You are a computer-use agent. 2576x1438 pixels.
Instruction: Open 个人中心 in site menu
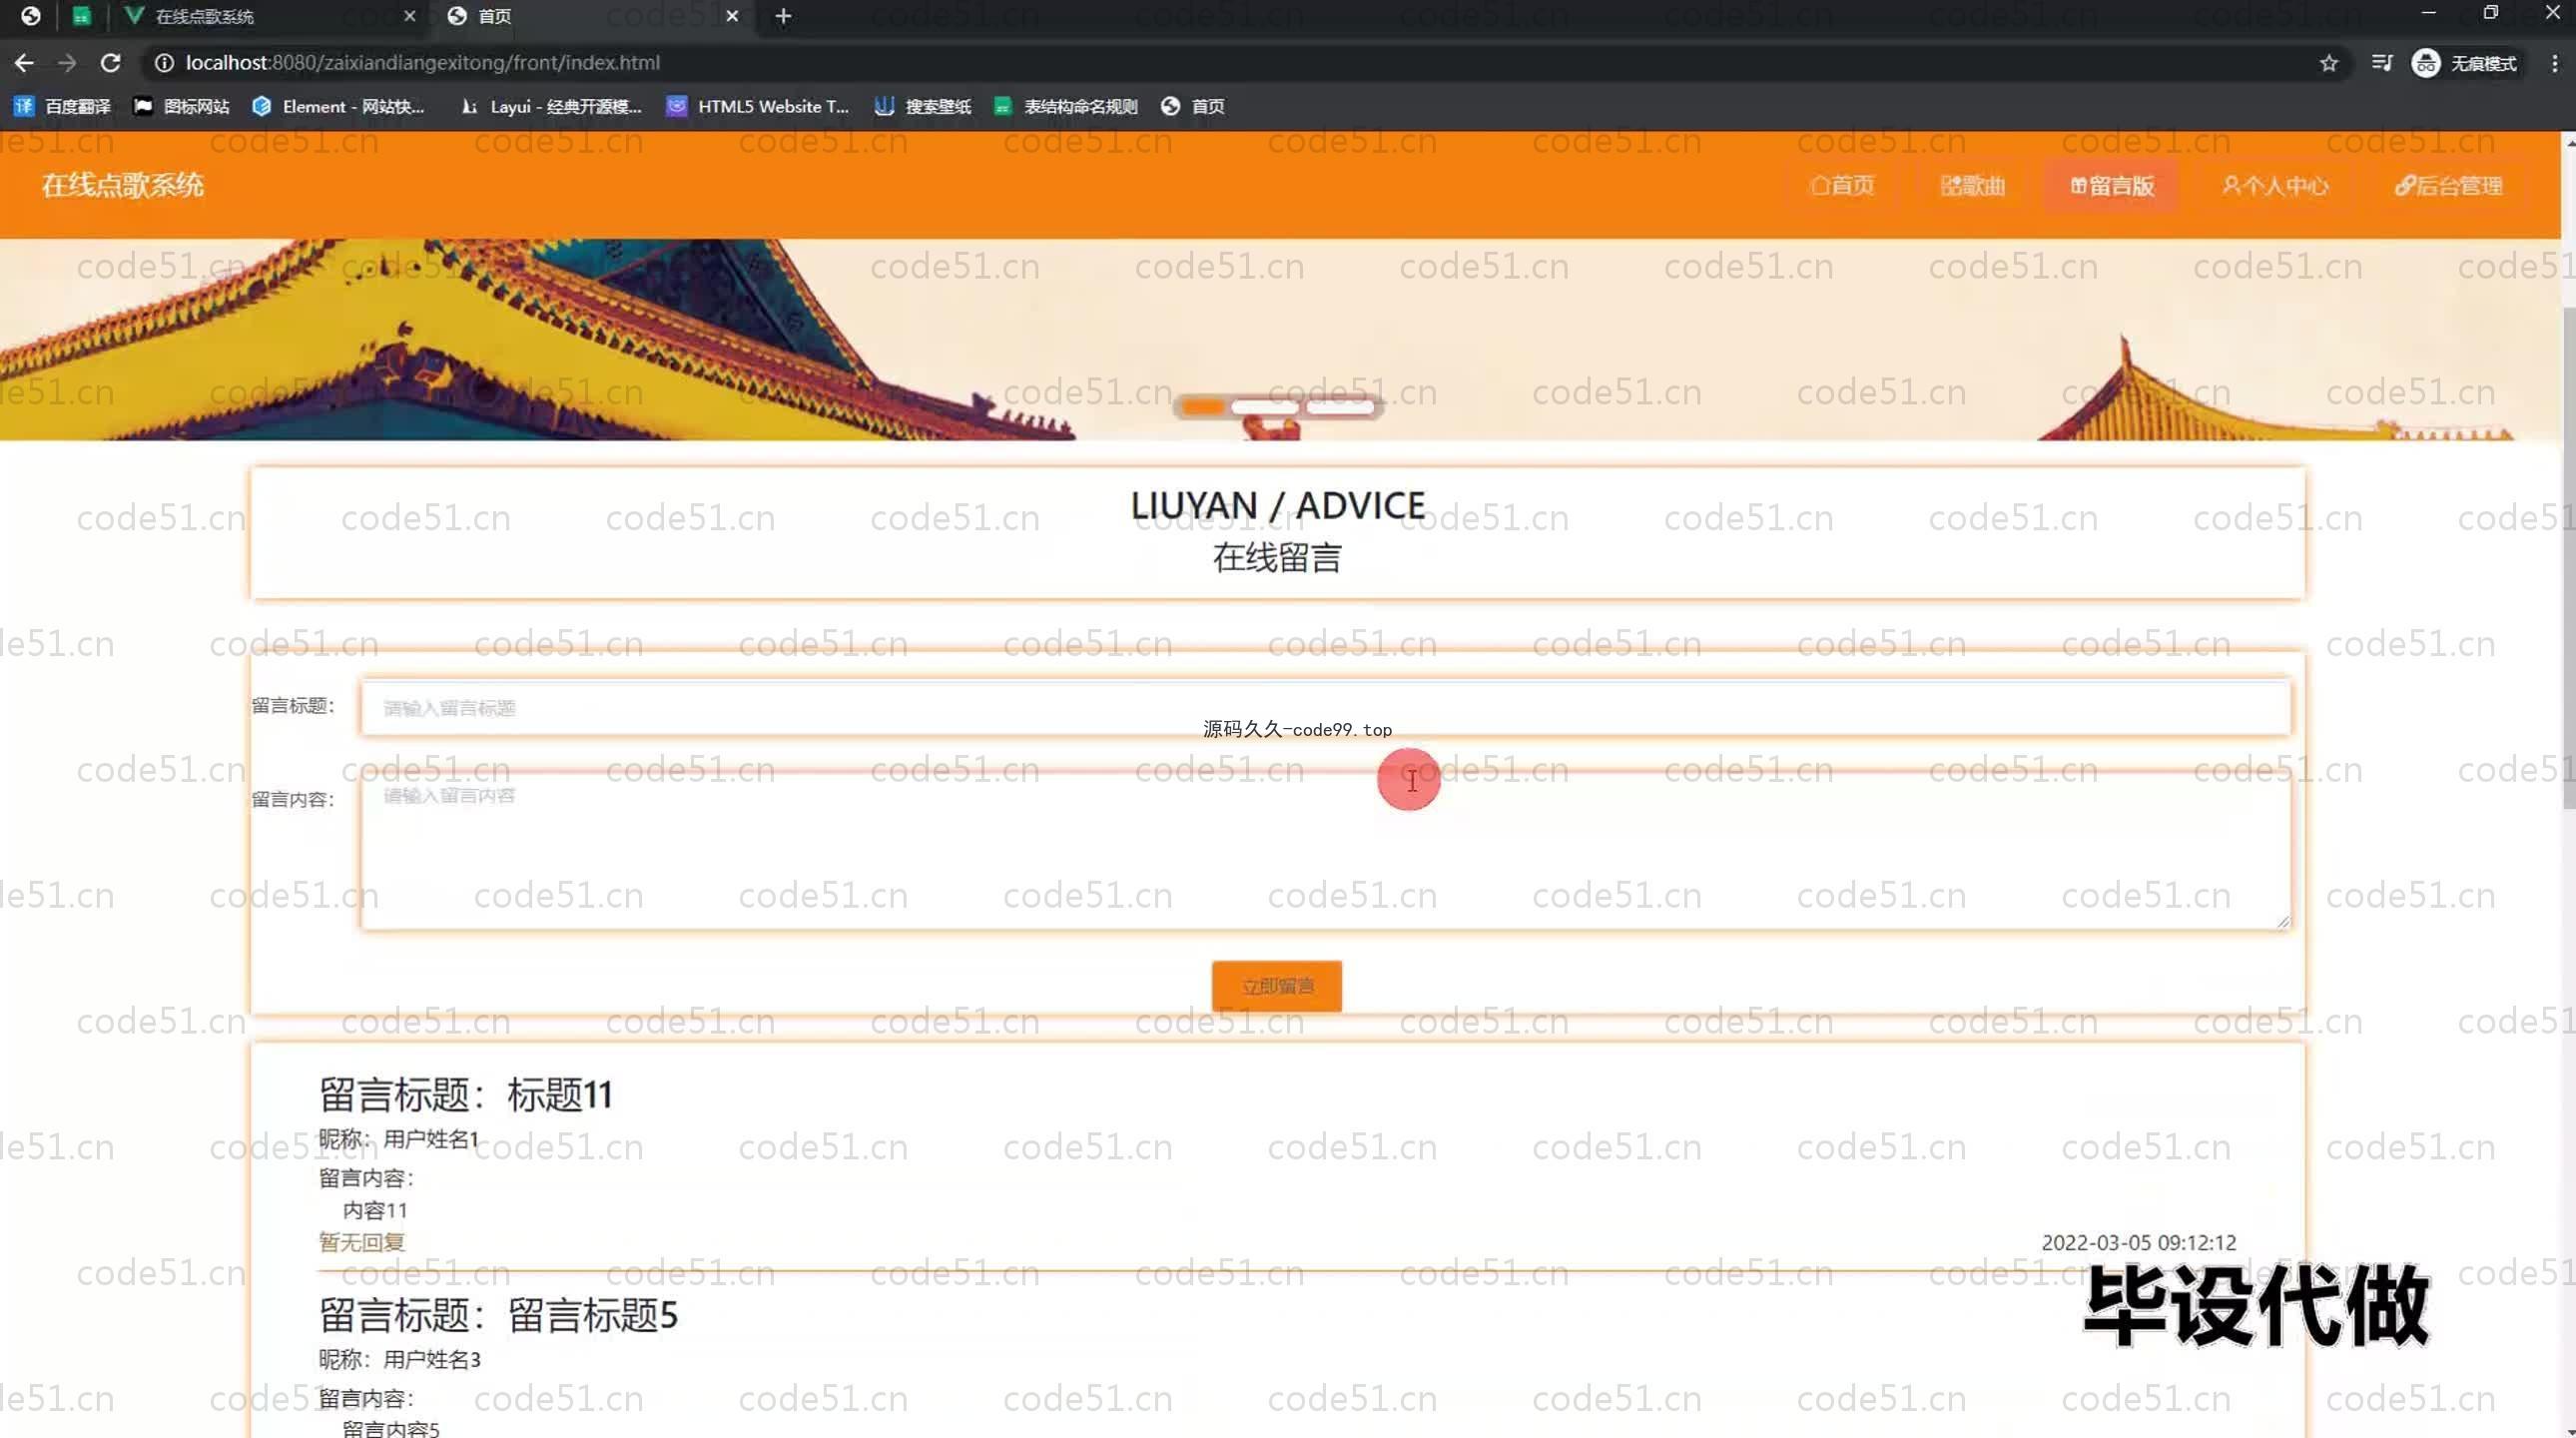[x=2275, y=186]
